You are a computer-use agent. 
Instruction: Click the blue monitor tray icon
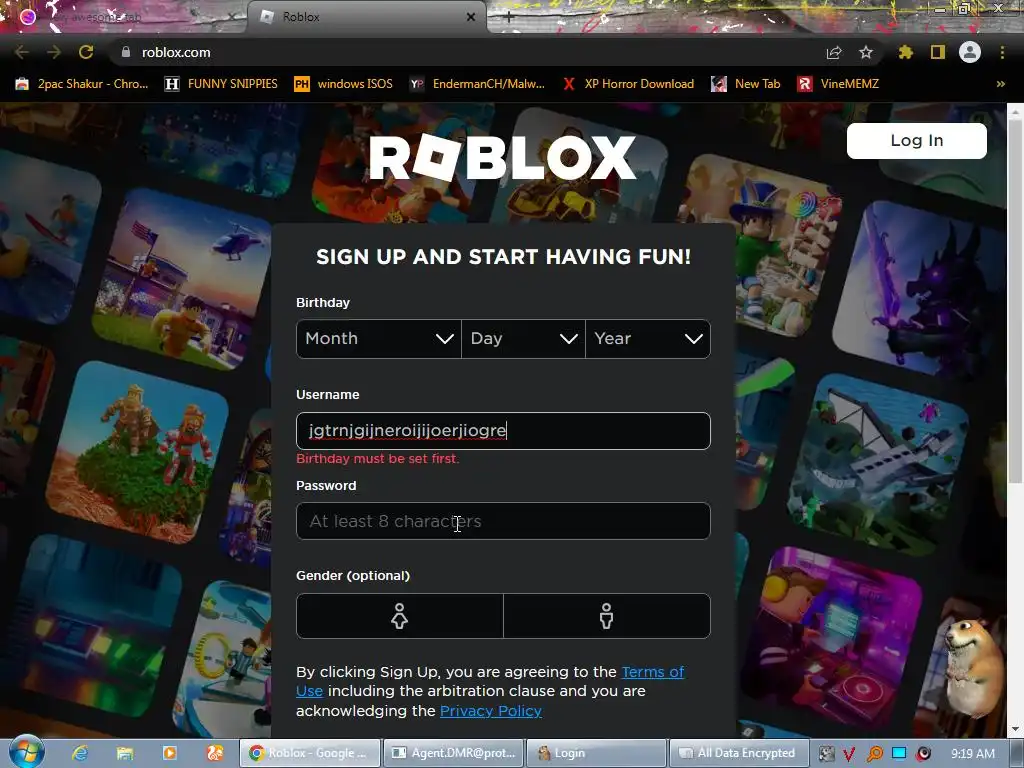coord(899,754)
